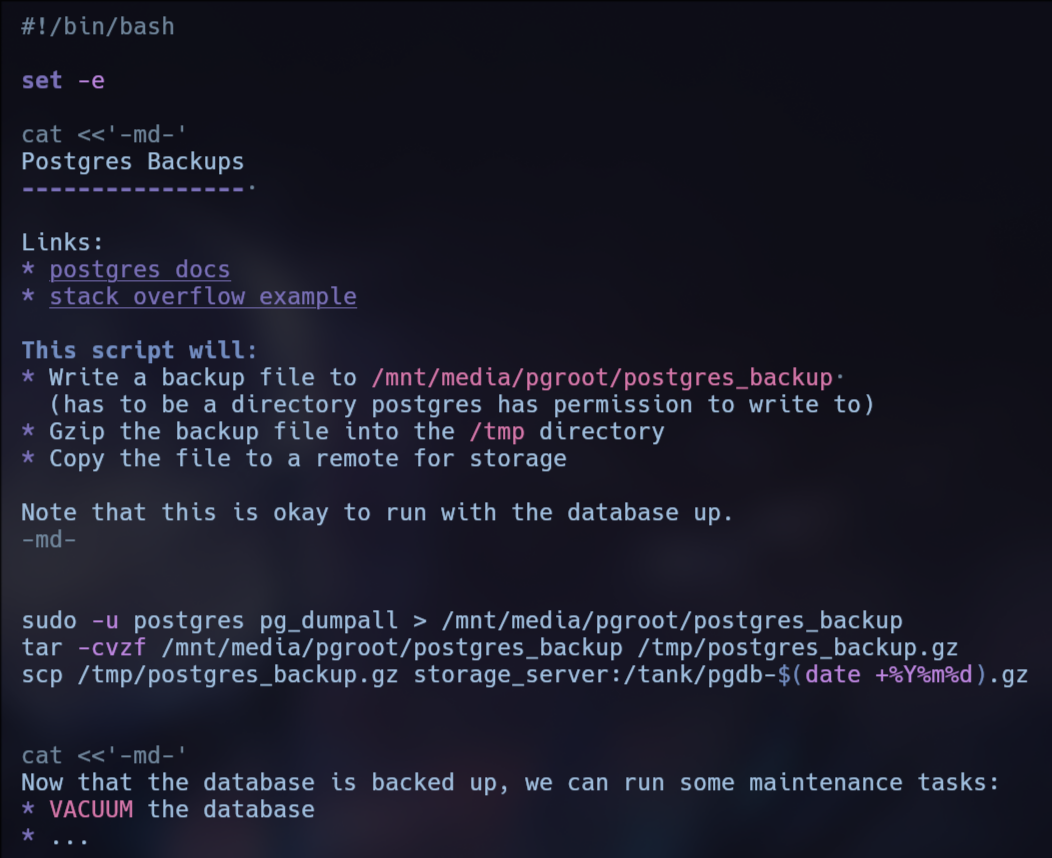Open the stack overflow example link
Image resolution: width=1052 pixels, height=858 pixels.
tap(202, 297)
